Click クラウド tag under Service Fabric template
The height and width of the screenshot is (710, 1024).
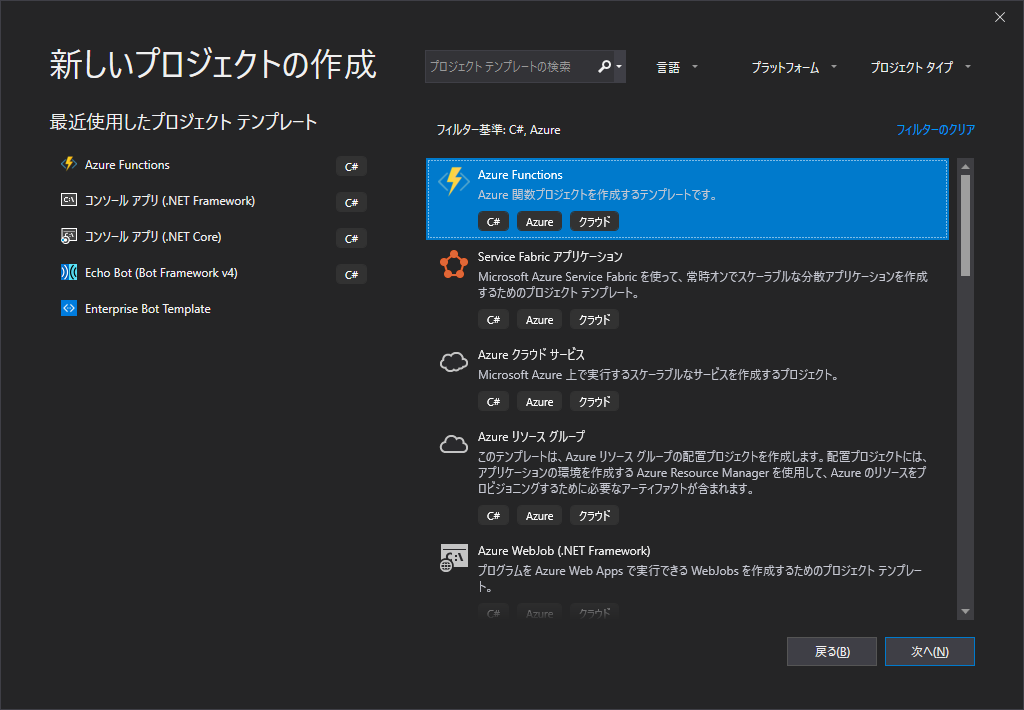click(594, 319)
